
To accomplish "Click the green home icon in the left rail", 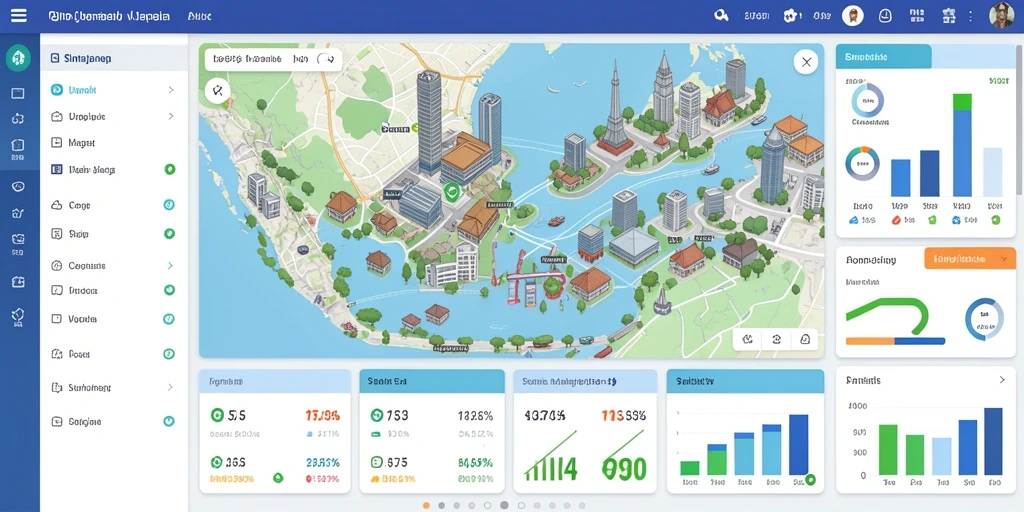I will click(x=18, y=59).
